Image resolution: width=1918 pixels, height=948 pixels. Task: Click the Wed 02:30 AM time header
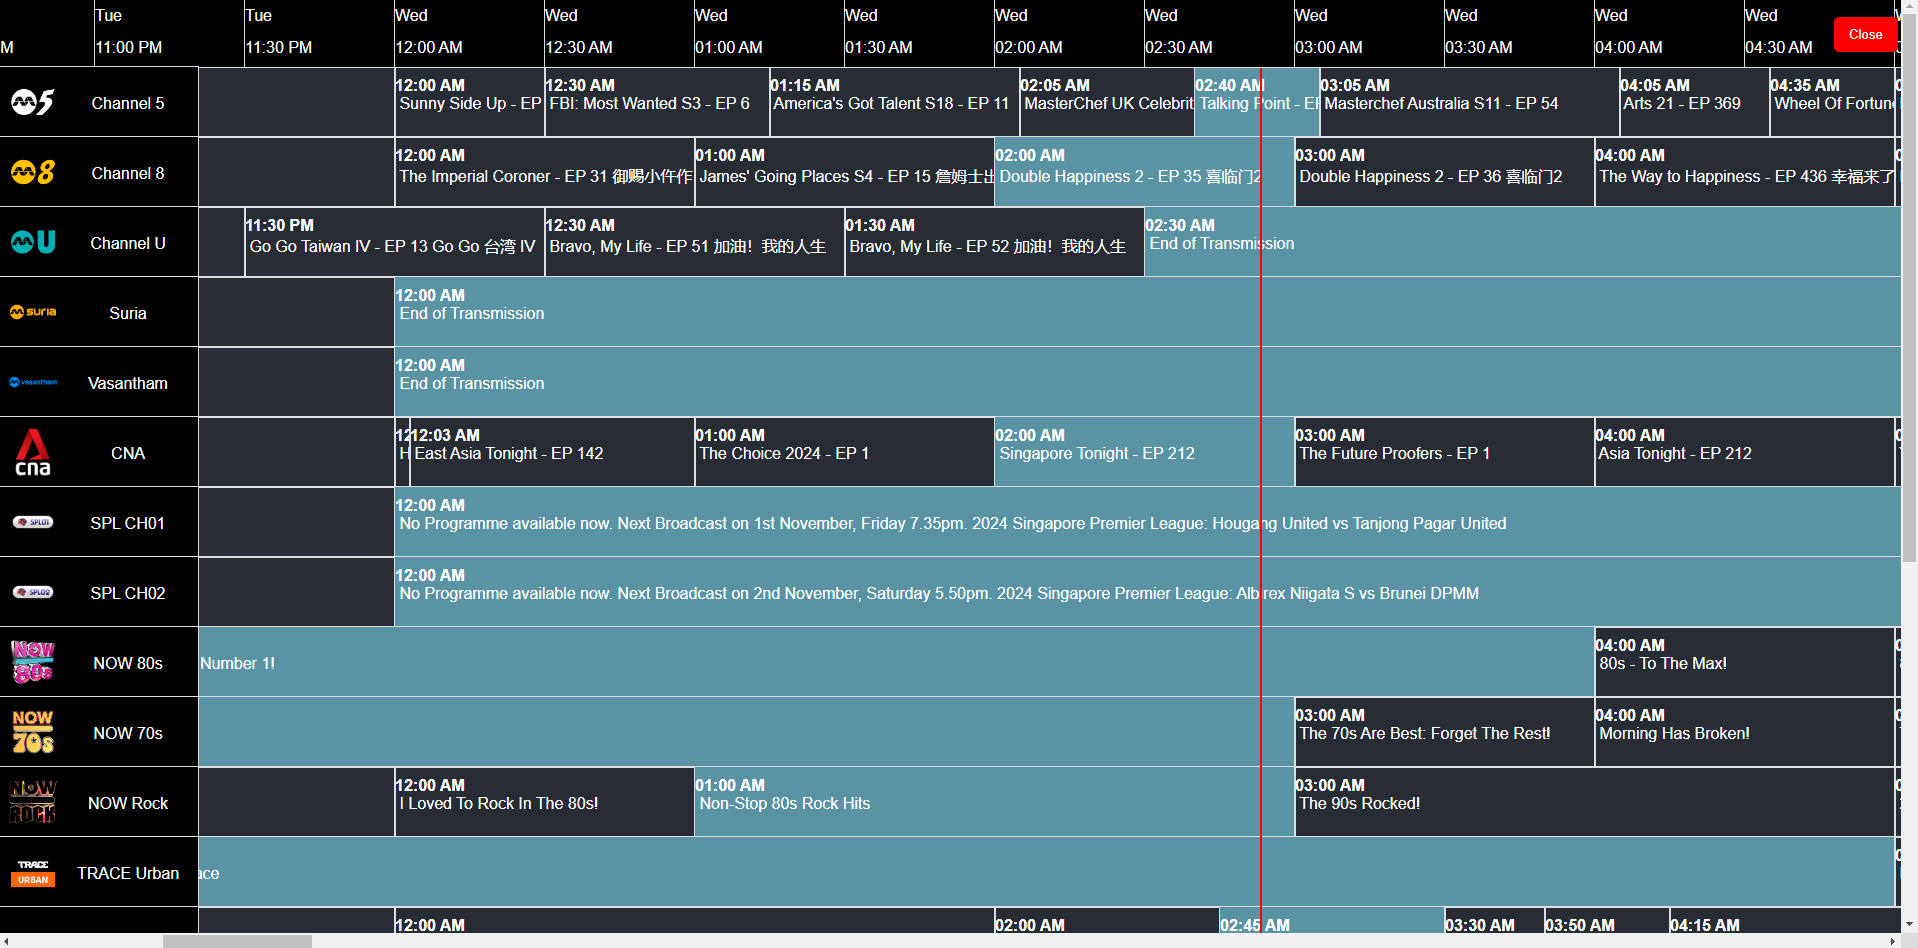[x=1218, y=32]
